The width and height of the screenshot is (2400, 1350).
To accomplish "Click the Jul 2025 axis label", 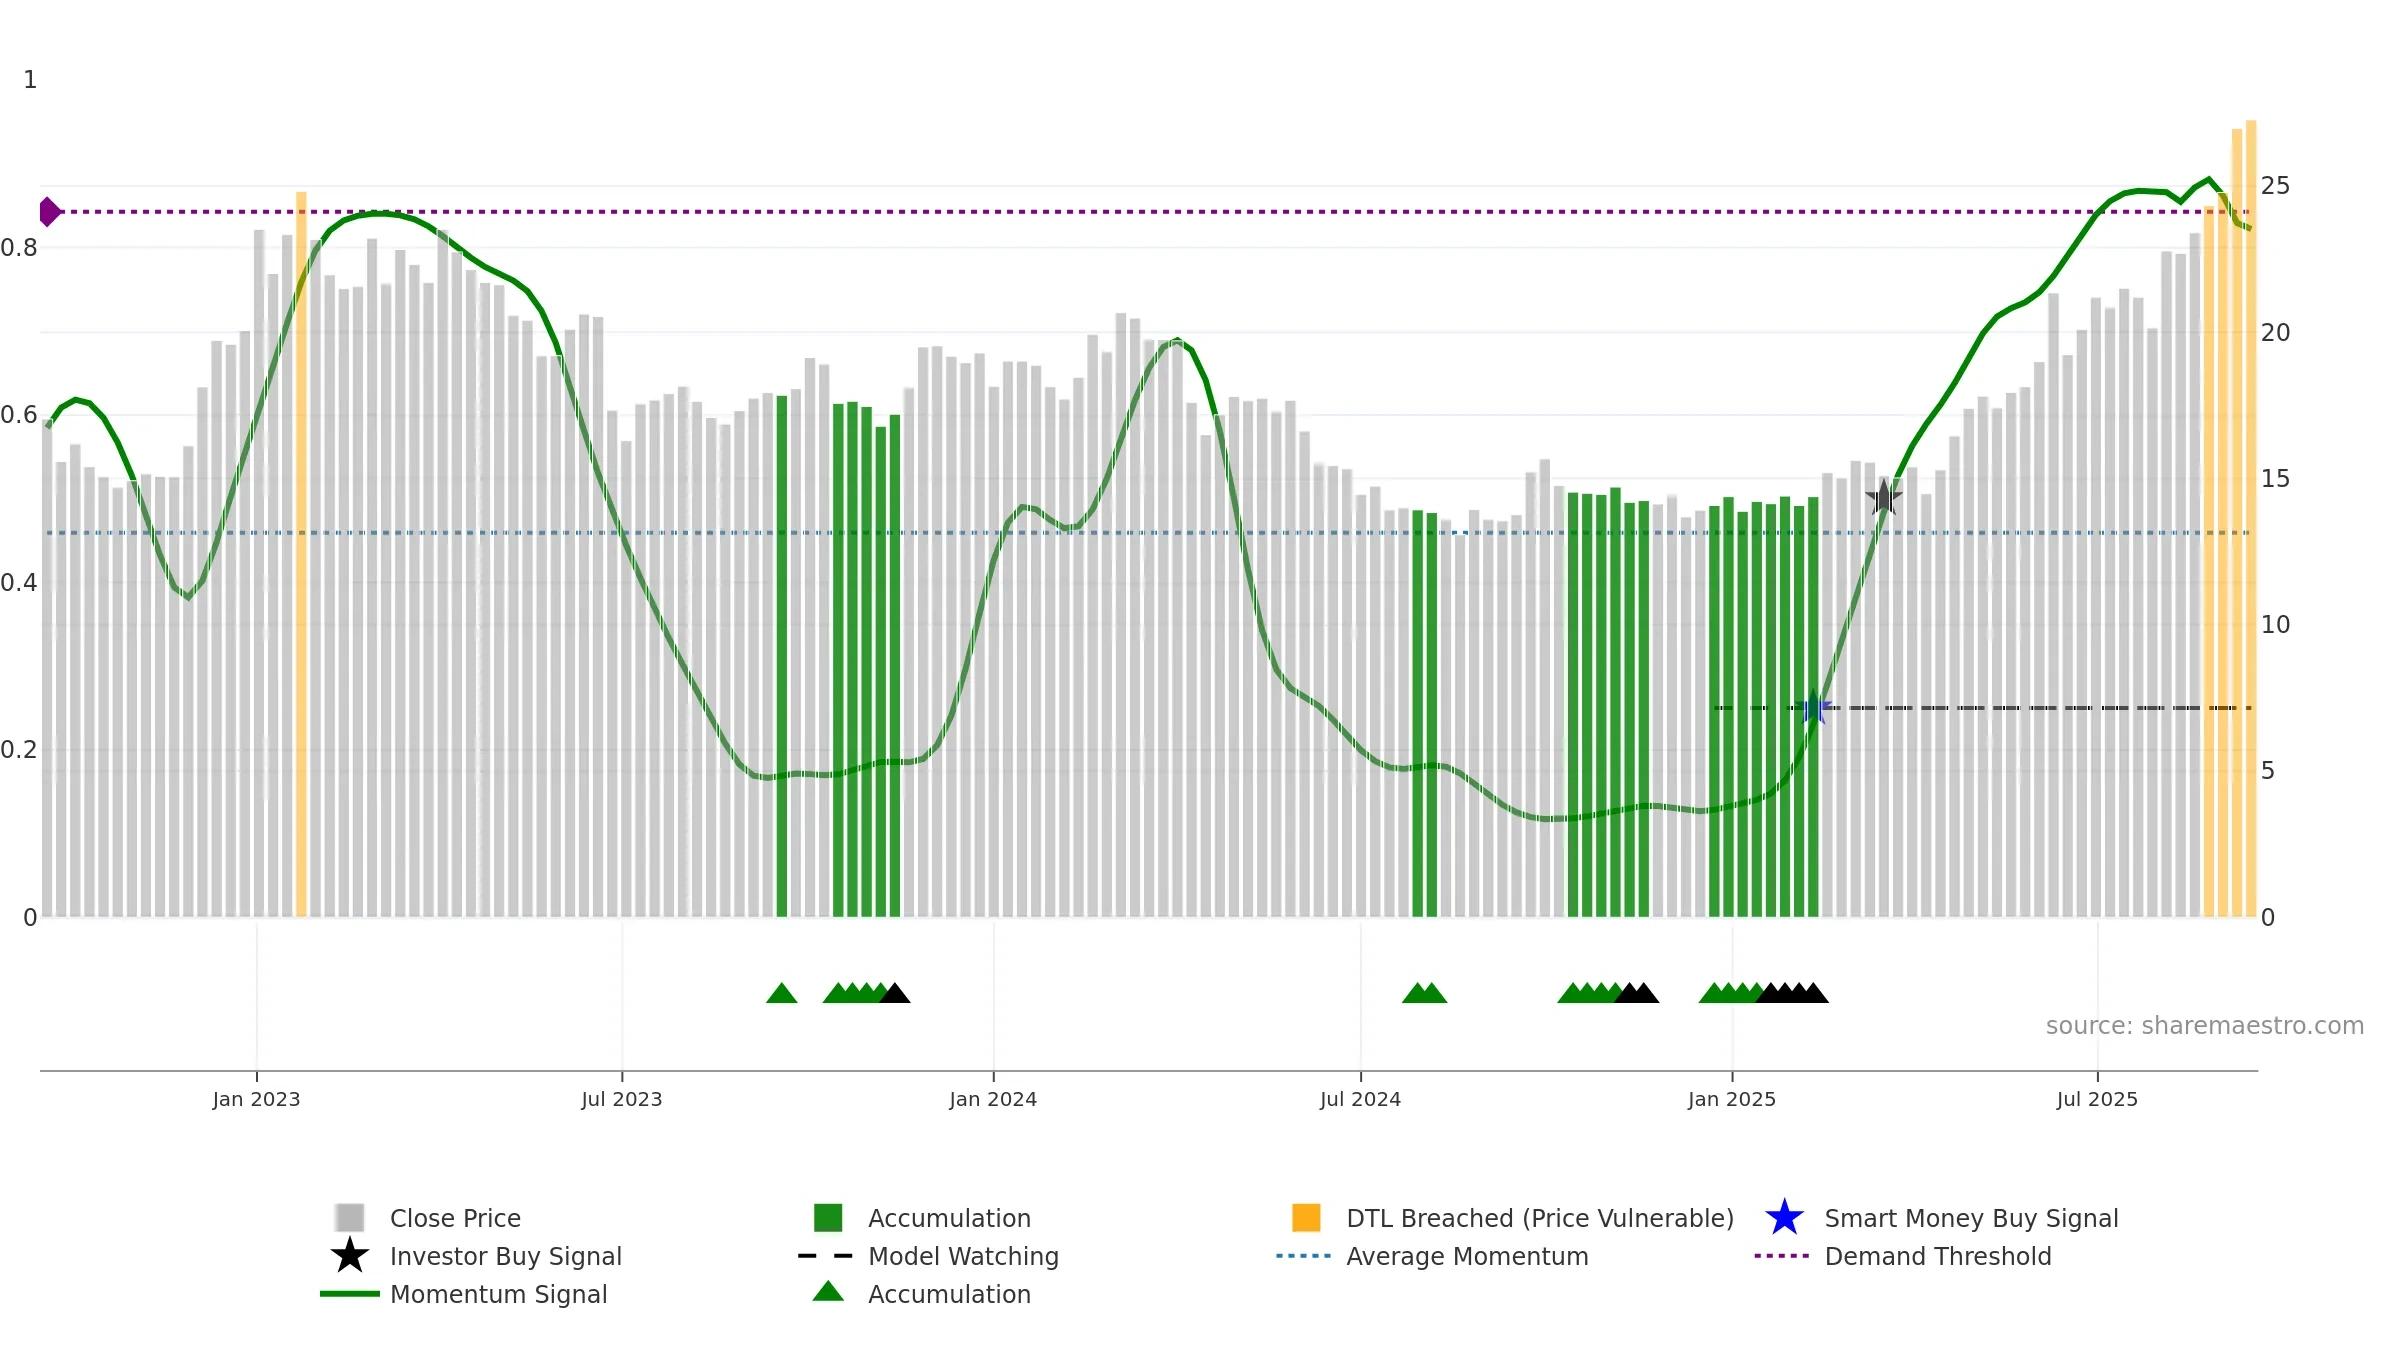I will tap(2097, 1099).
